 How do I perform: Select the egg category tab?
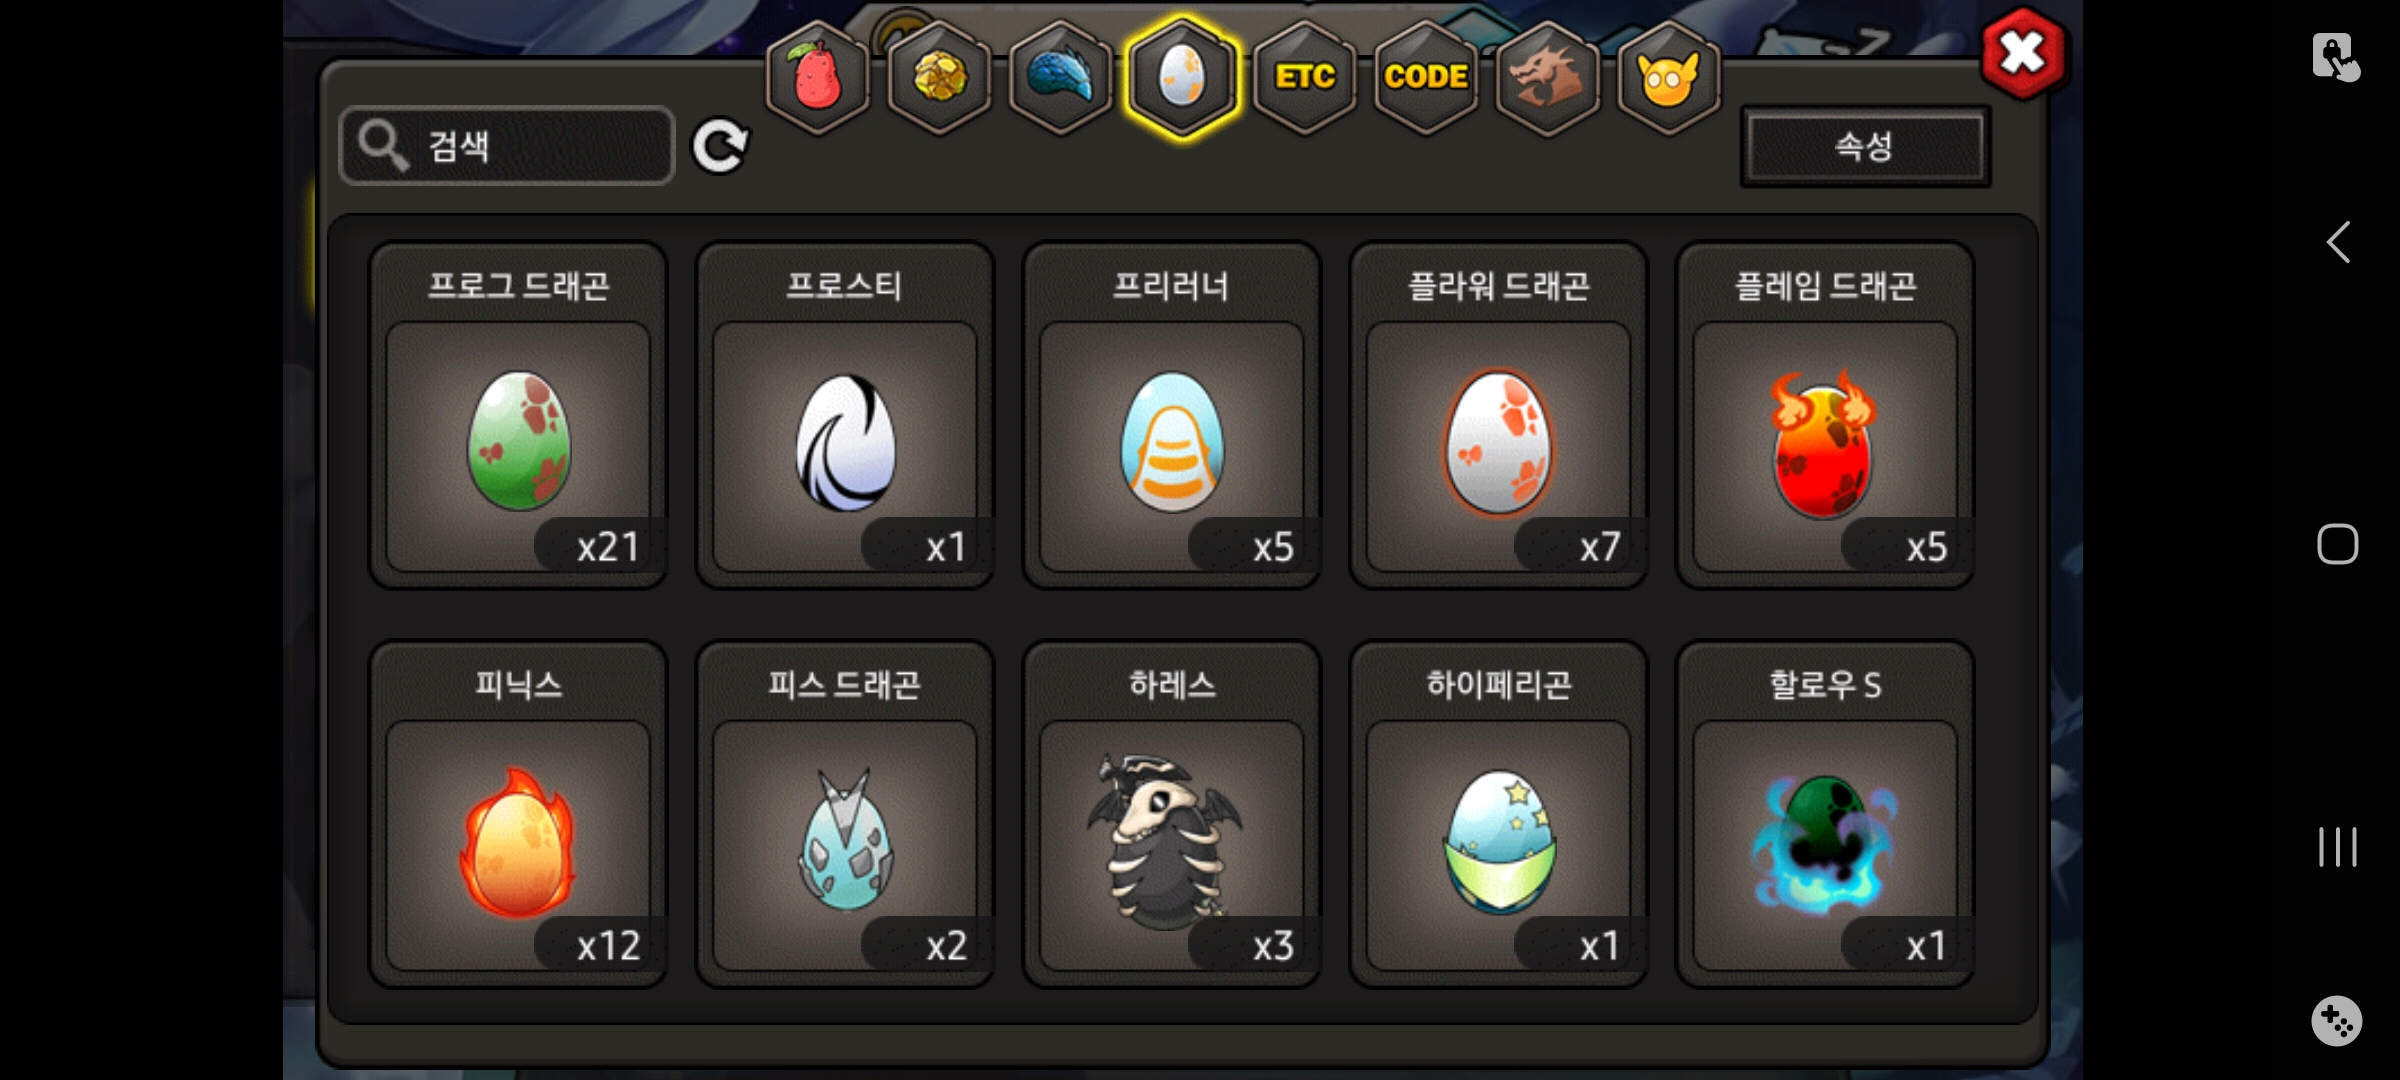[x=1182, y=77]
